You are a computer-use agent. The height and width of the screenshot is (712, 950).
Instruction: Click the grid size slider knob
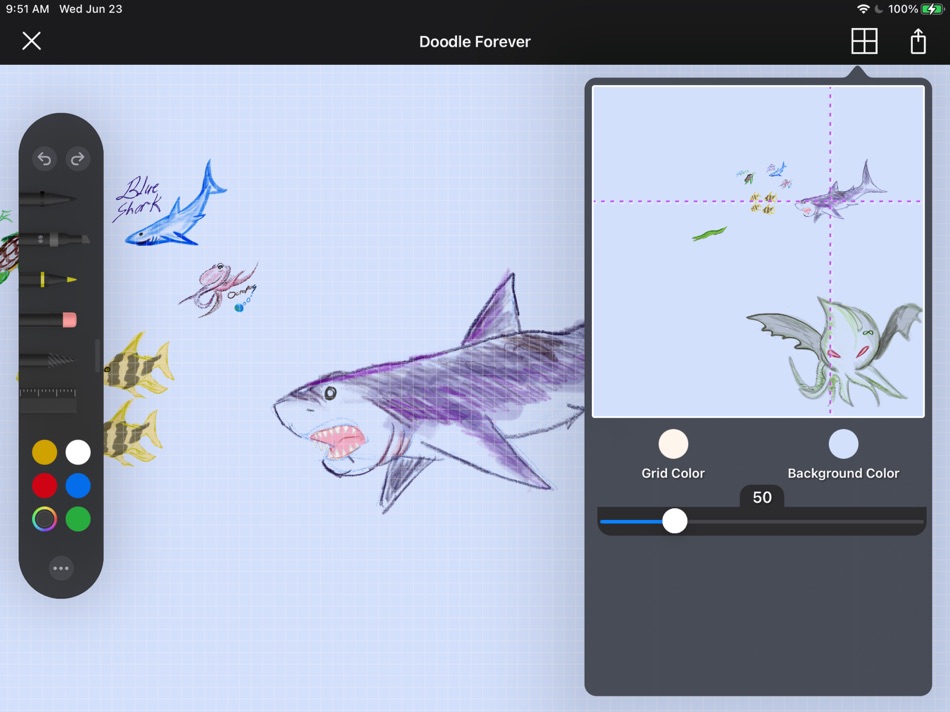coord(674,521)
